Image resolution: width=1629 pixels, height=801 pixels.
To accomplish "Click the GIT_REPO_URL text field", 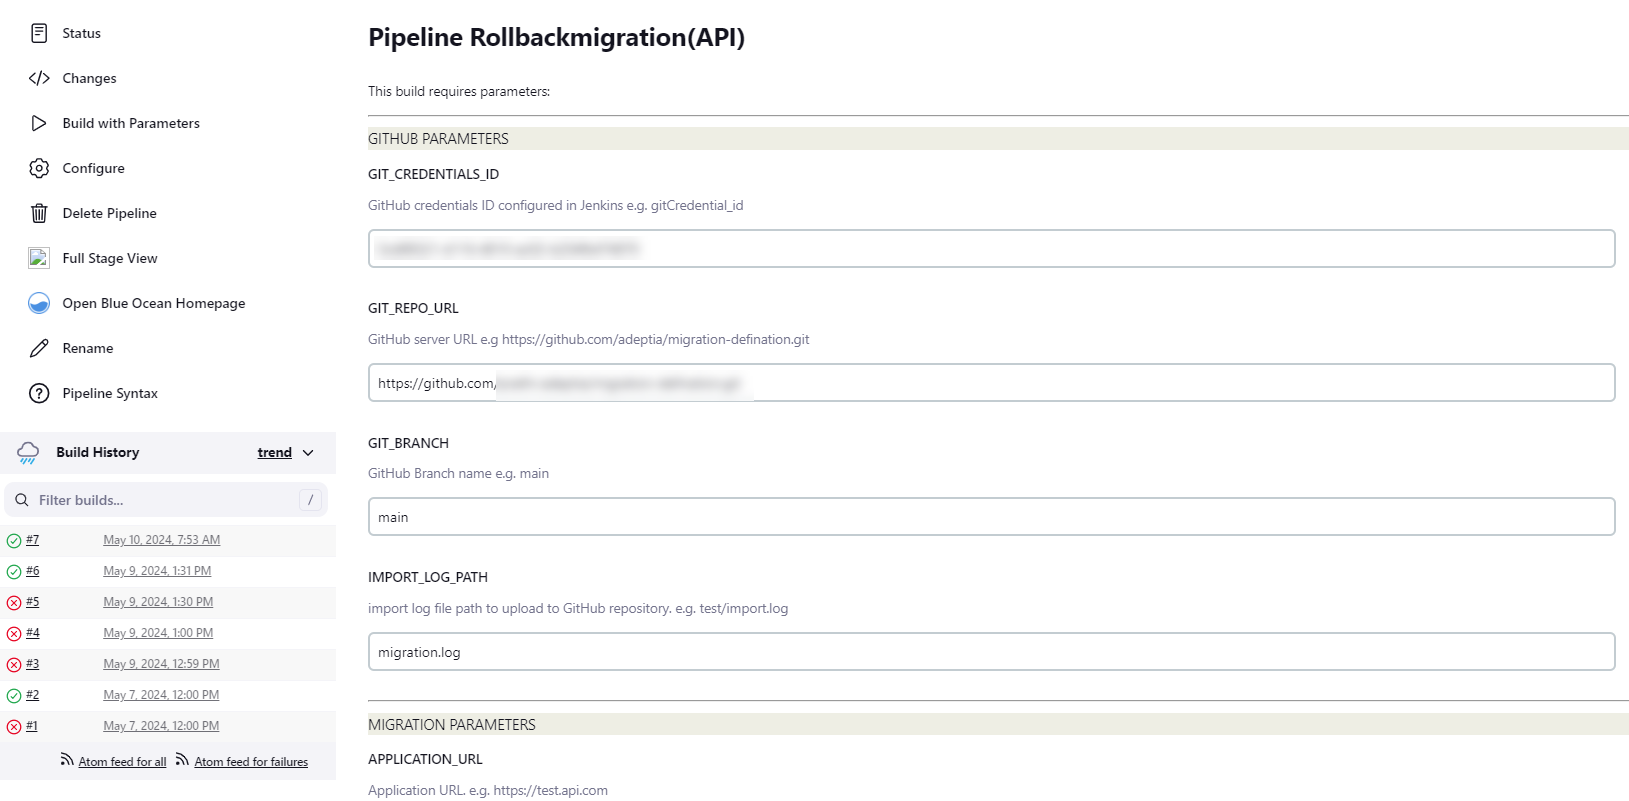I will [x=991, y=383].
